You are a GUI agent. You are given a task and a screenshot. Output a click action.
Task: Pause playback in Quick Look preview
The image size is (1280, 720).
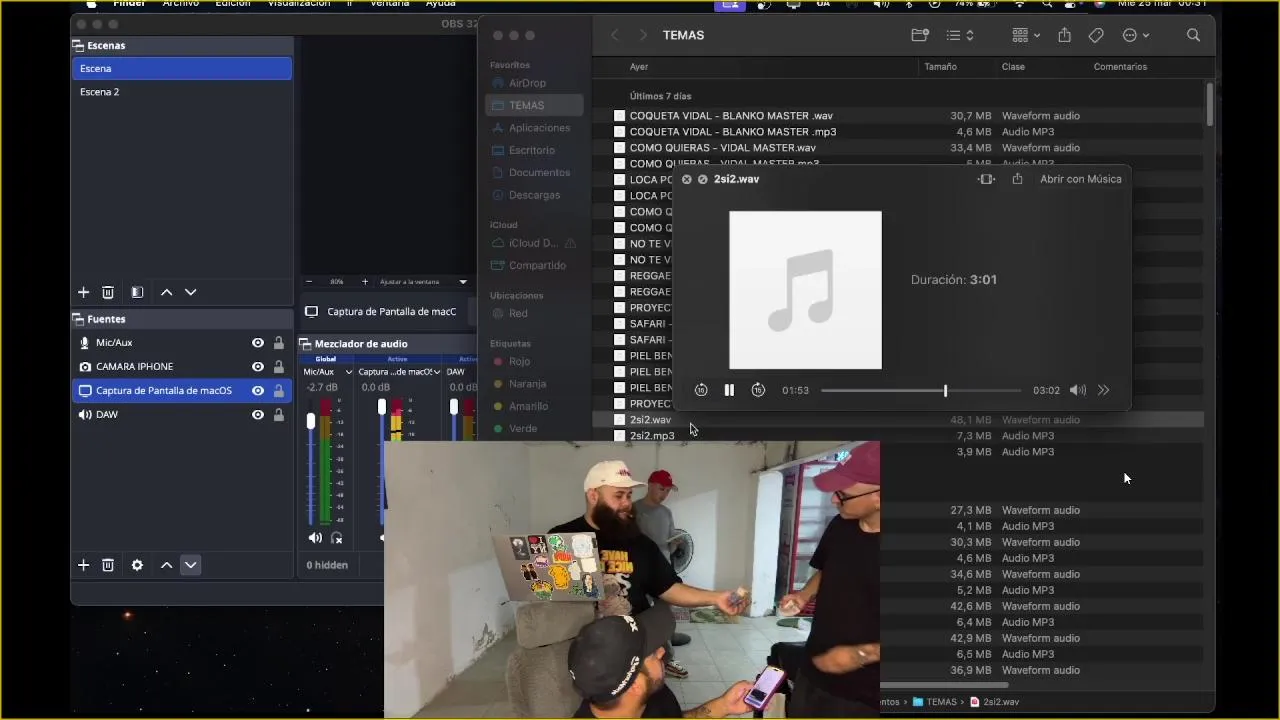click(x=729, y=390)
